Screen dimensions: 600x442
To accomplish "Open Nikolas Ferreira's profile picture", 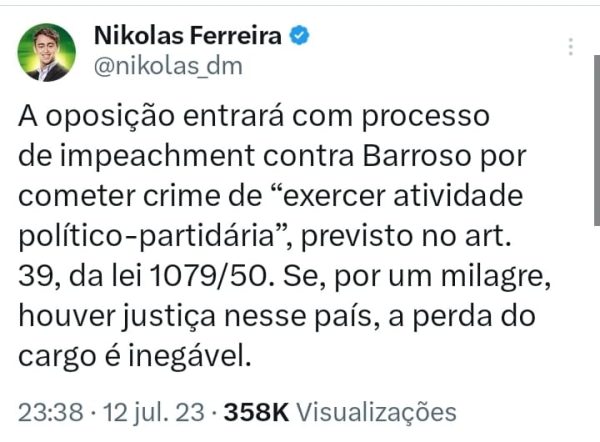I will (47, 50).
